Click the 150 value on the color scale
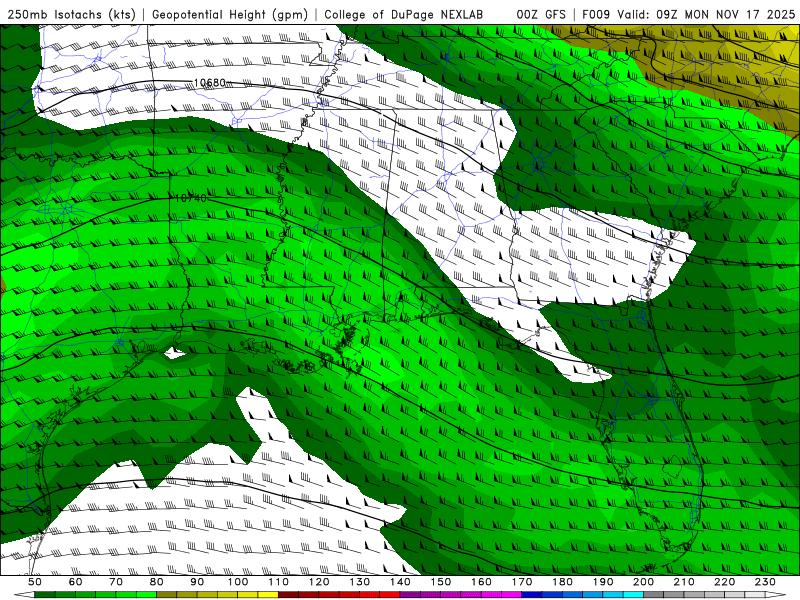This screenshot has width=800, height=600. coord(441,582)
